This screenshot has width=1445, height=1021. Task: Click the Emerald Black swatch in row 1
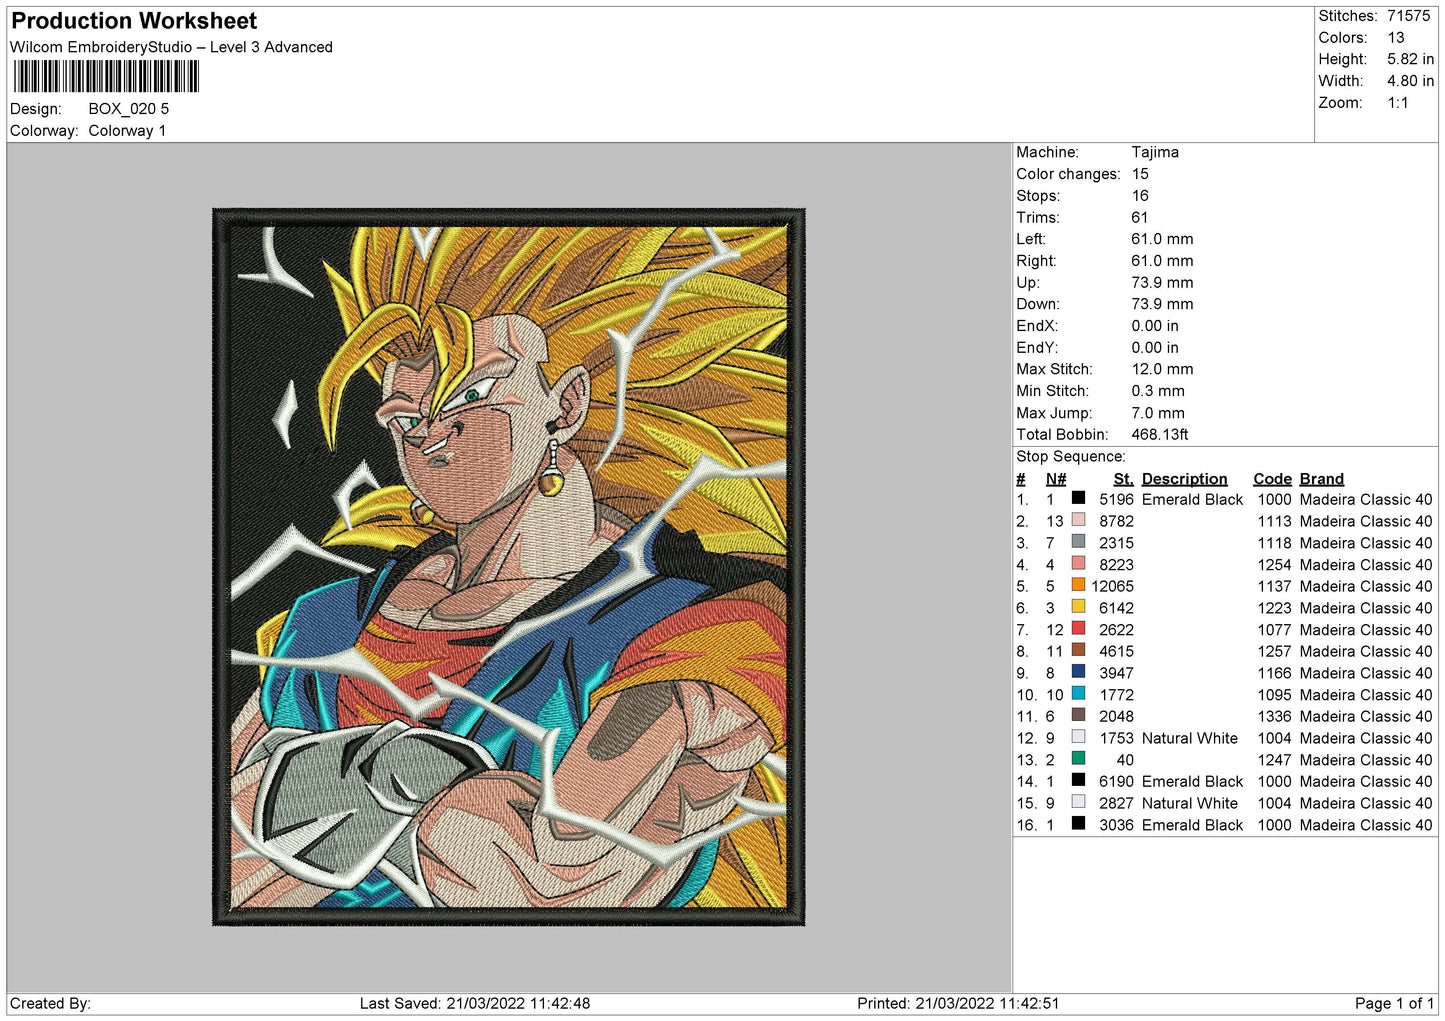(x=1078, y=498)
